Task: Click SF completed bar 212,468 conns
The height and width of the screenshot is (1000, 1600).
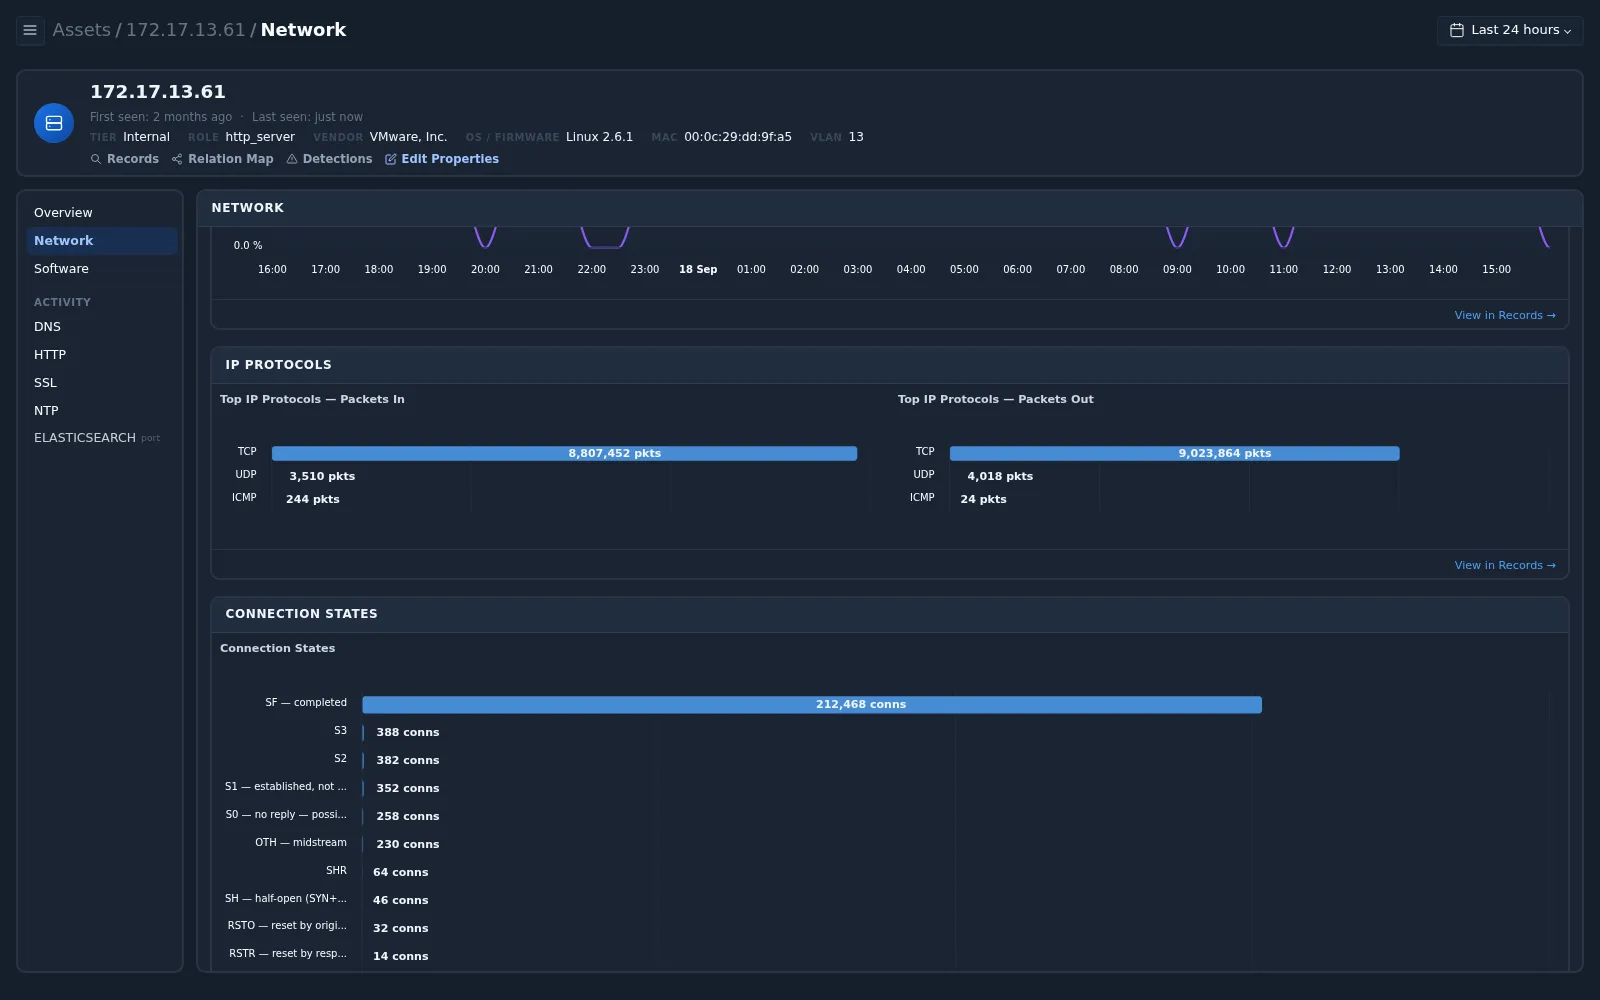Action: (812, 704)
